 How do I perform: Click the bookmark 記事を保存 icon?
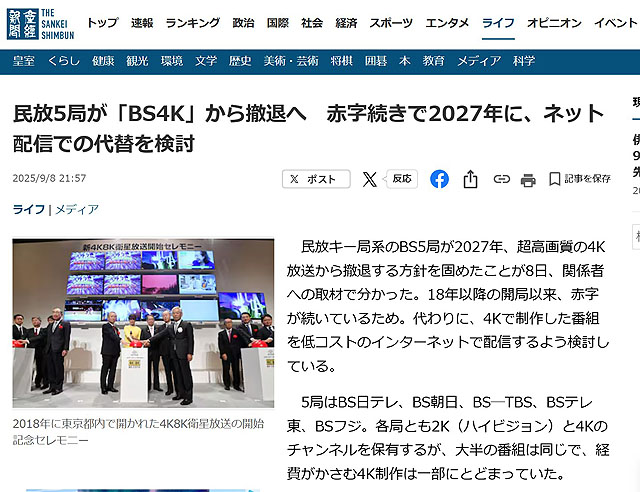580,179
